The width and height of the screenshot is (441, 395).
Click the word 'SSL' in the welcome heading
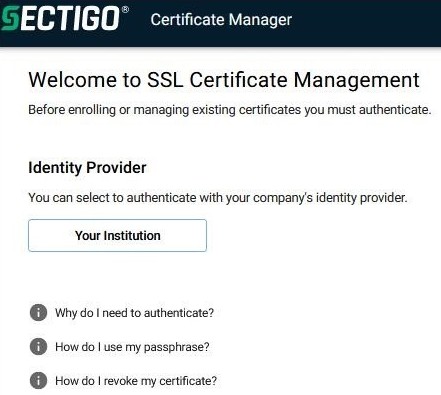pyautogui.click(x=165, y=80)
